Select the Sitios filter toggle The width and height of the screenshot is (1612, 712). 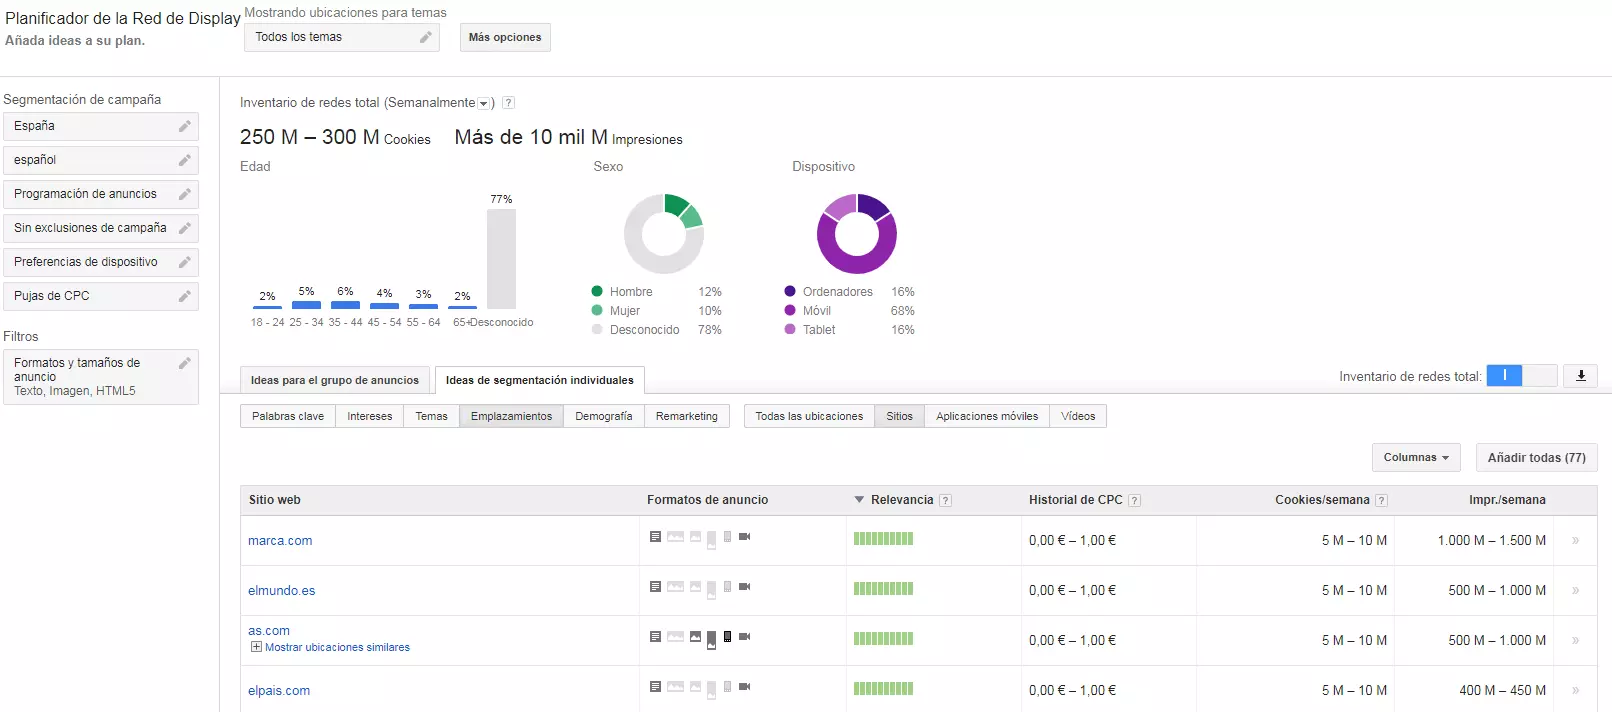[899, 416]
